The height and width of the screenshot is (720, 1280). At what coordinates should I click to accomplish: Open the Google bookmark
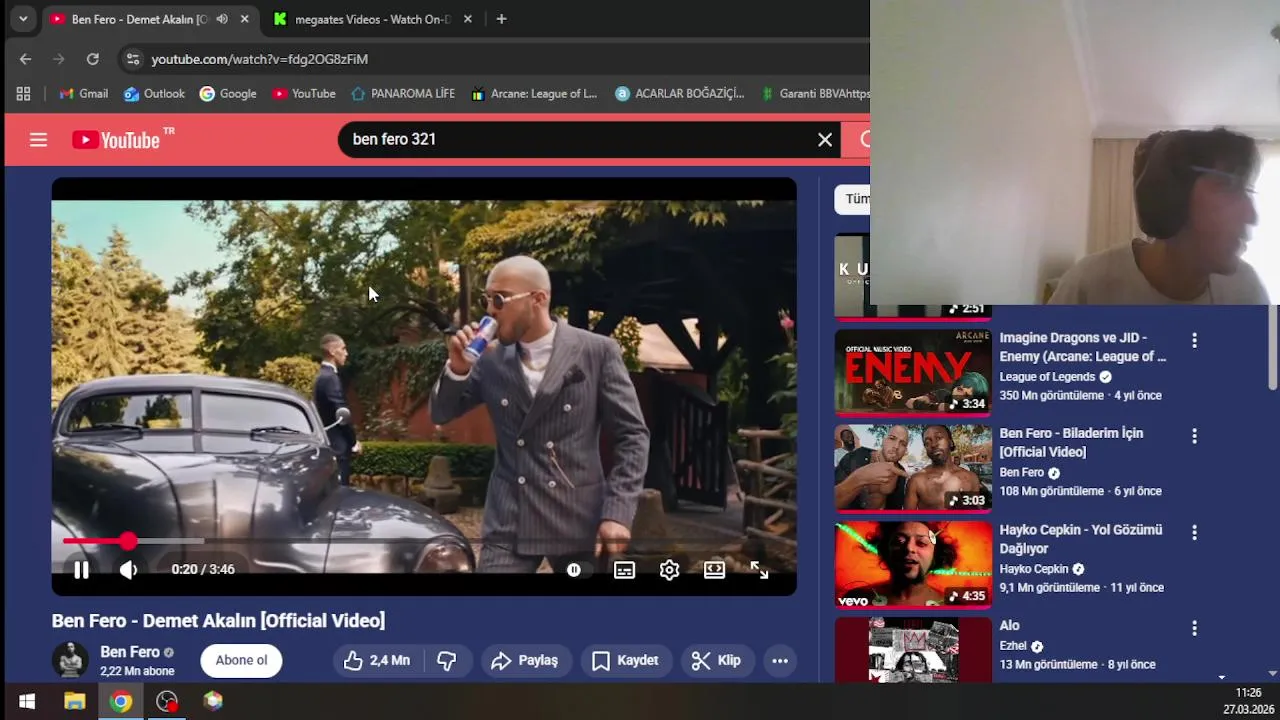pos(228,93)
